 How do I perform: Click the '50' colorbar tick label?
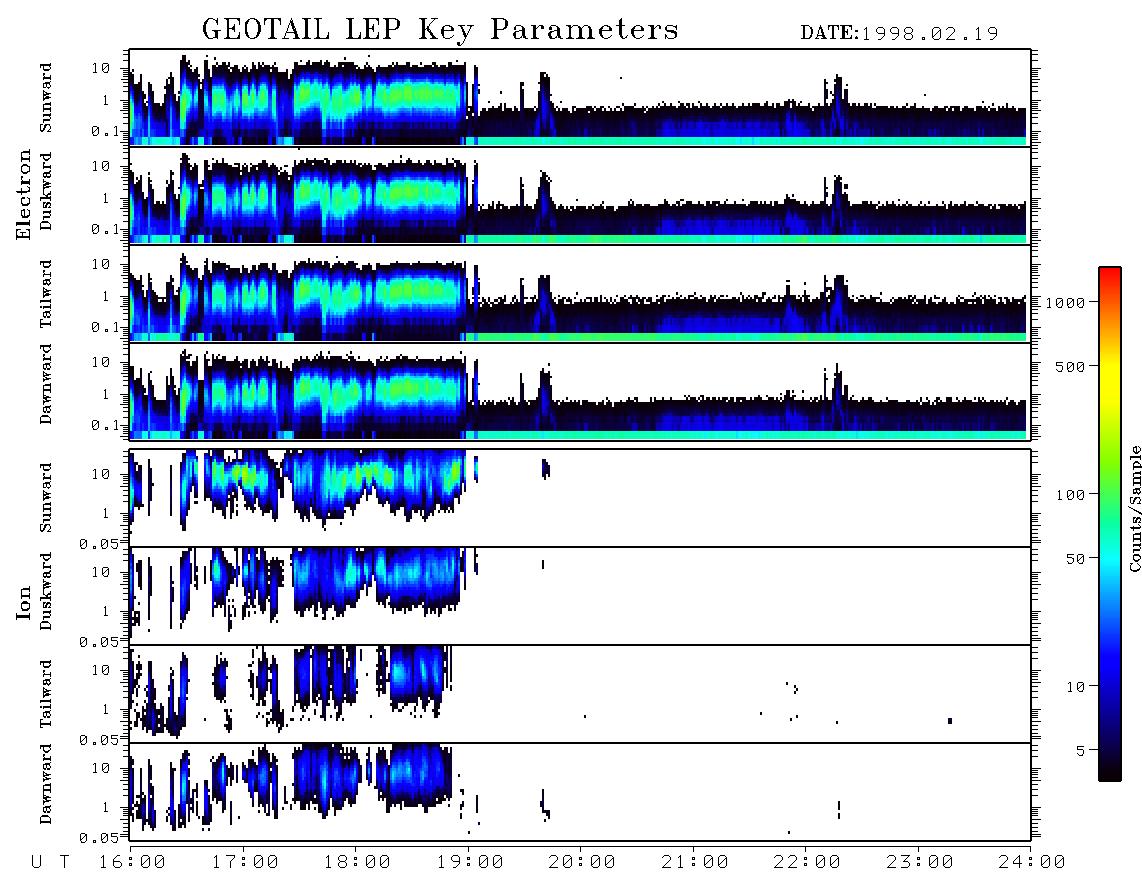pyautogui.click(x=1075, y=559)
